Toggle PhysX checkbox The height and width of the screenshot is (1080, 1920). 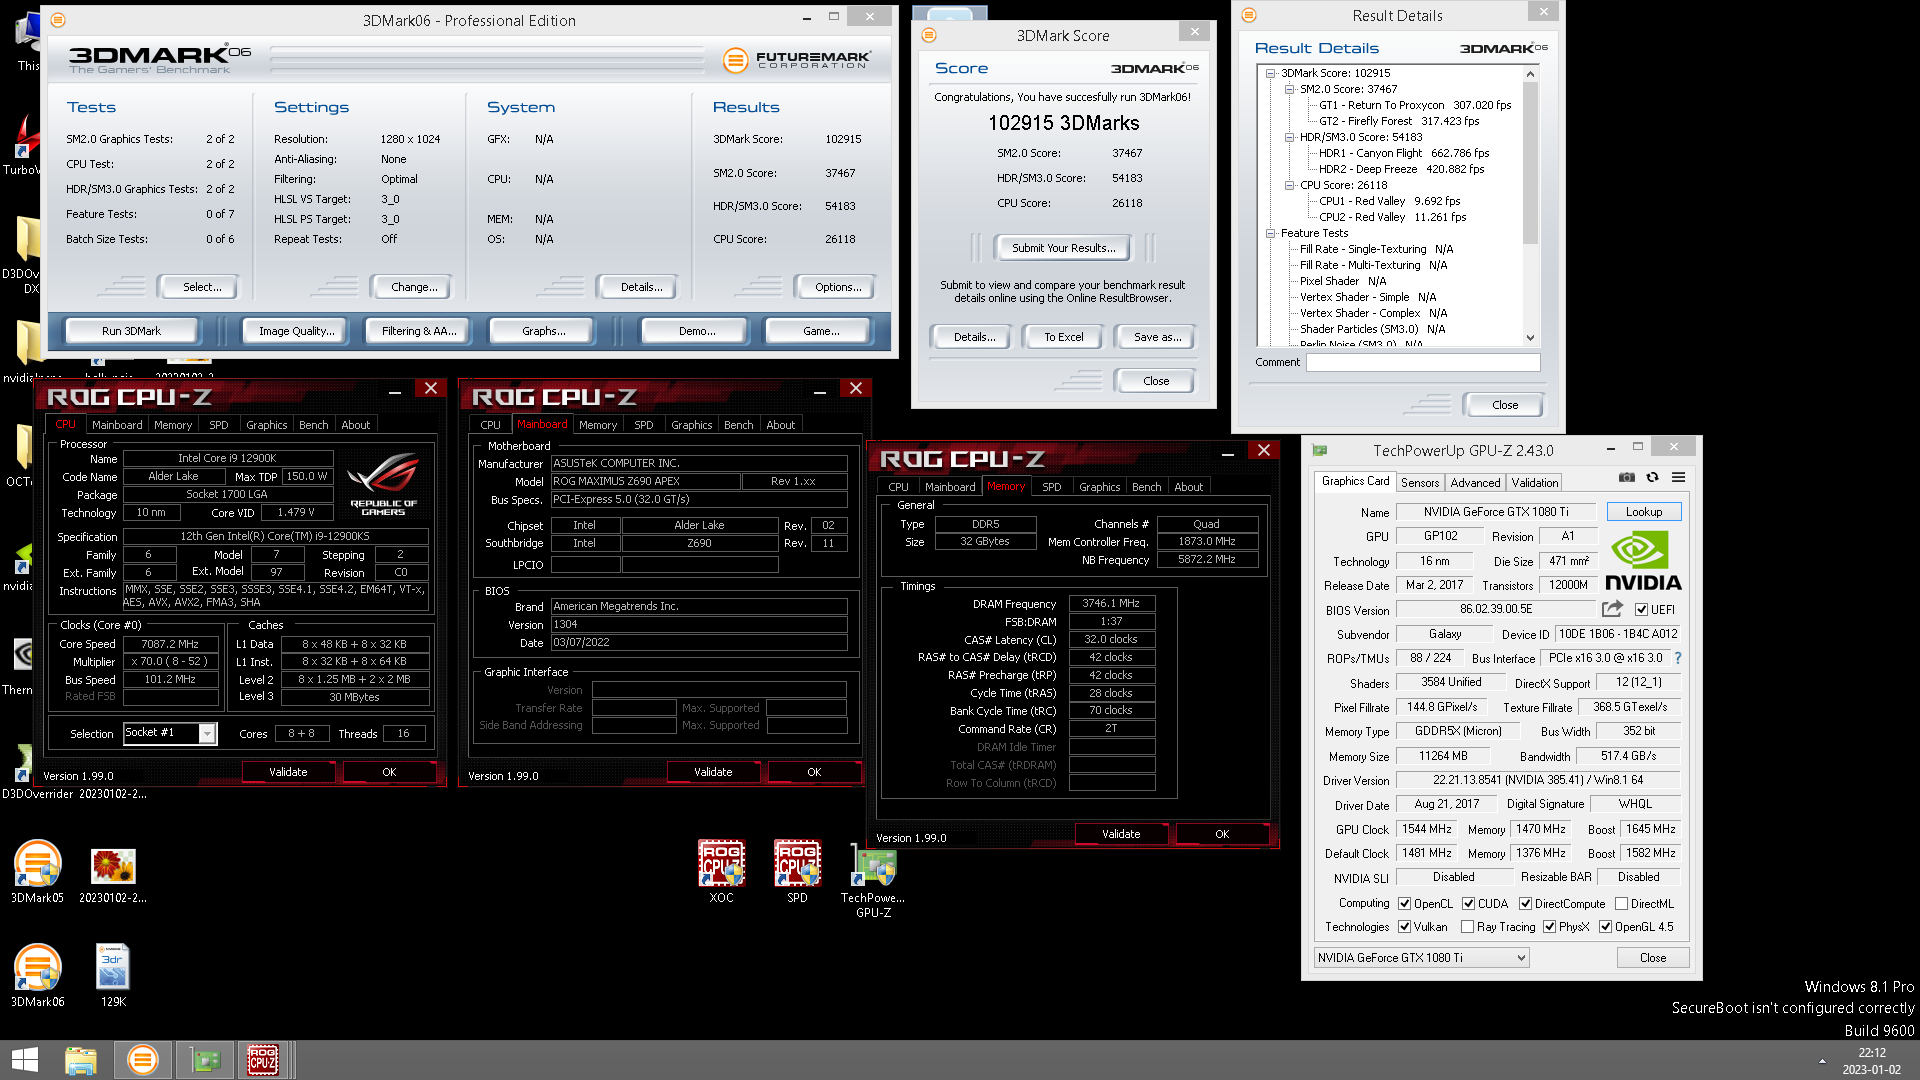click(x=1550, y=927)
